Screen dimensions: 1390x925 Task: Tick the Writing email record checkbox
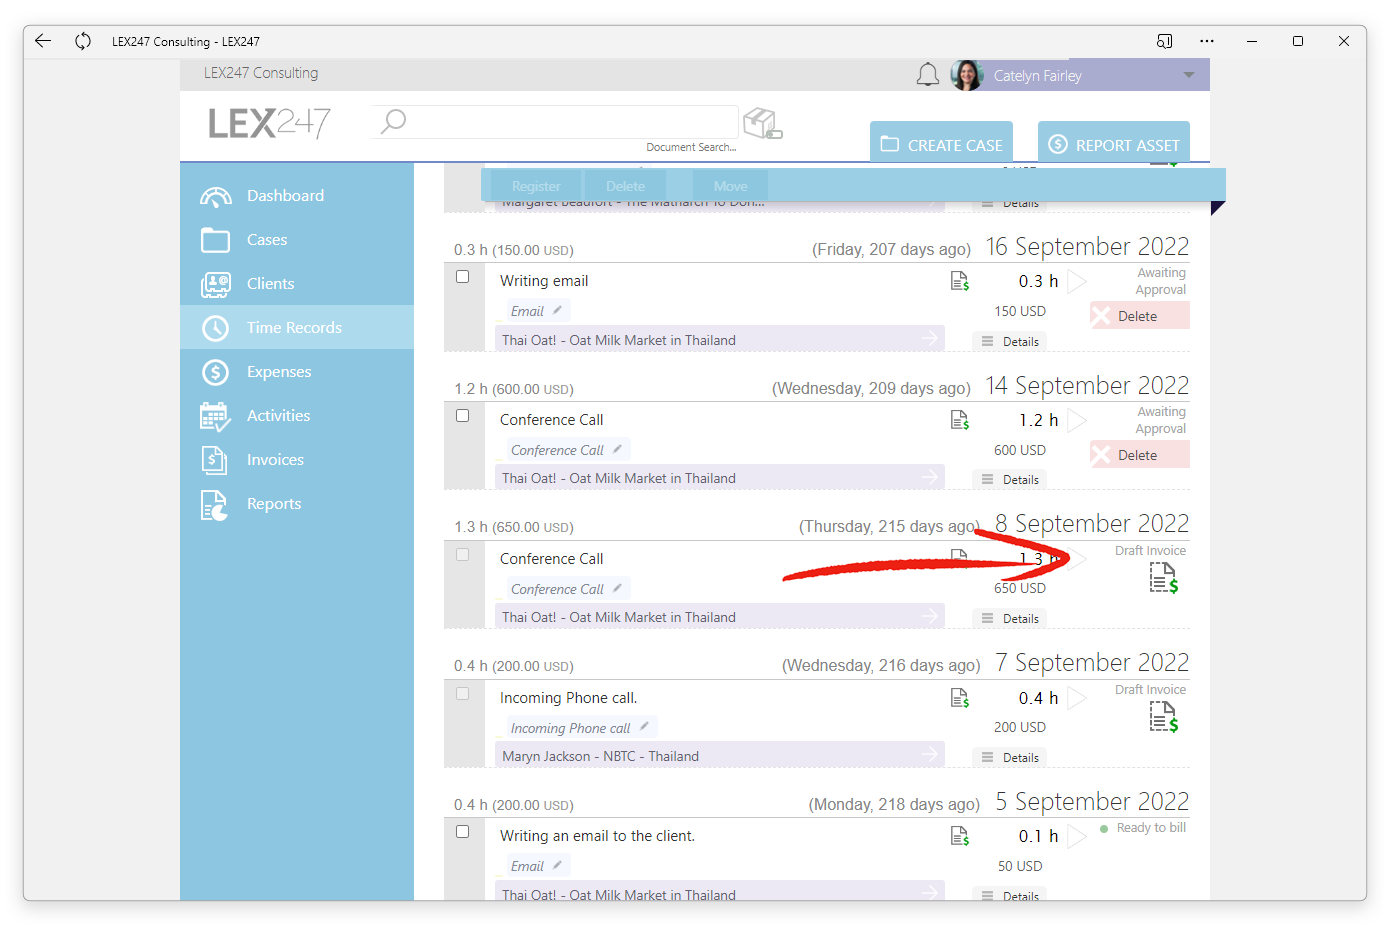pos(462,277)
